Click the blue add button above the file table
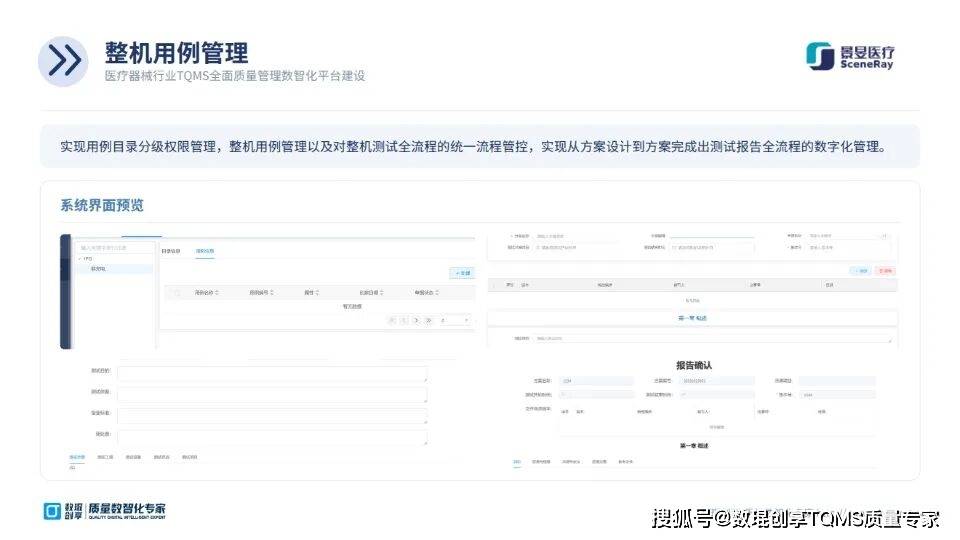The width and height of the screenshot is (960, 540). [x=860, y=271]
